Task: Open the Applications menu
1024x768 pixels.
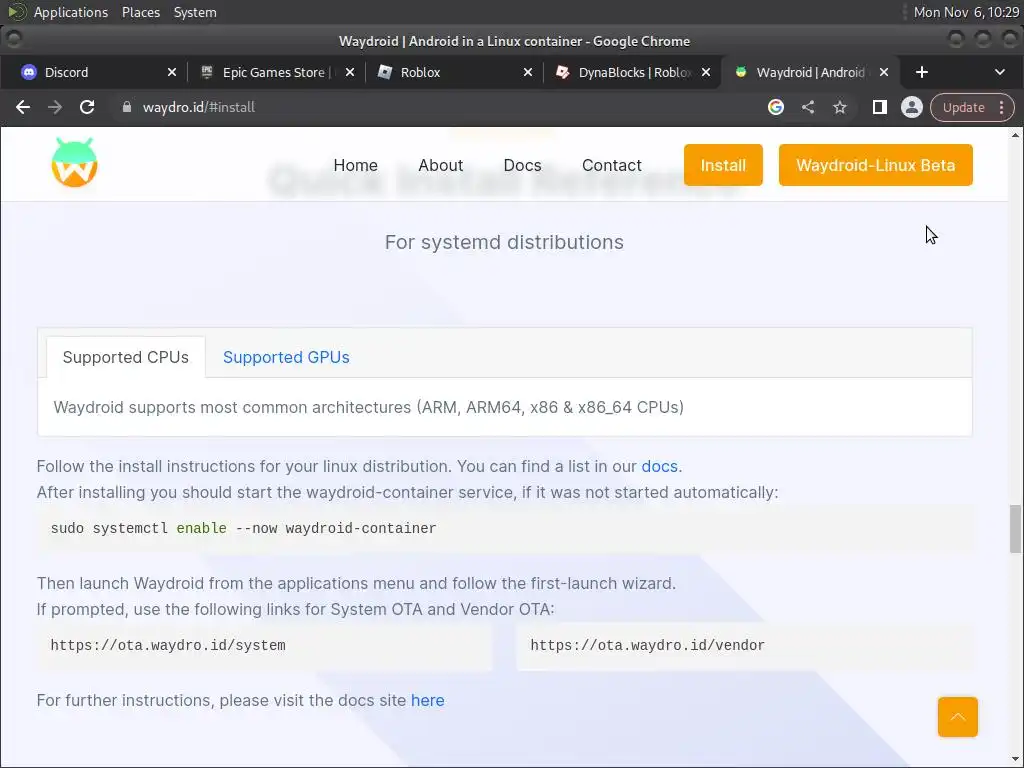Action: (70, 12)
